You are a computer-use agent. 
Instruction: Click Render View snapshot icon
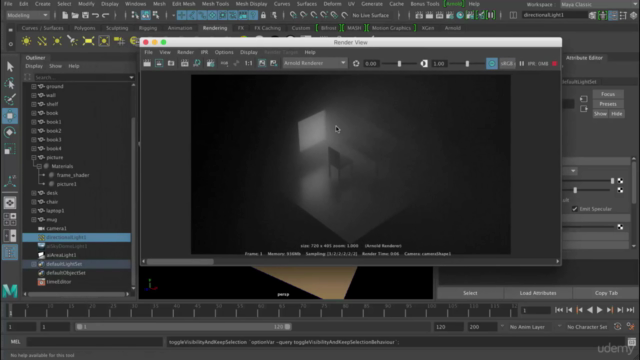tap(171, 63)
